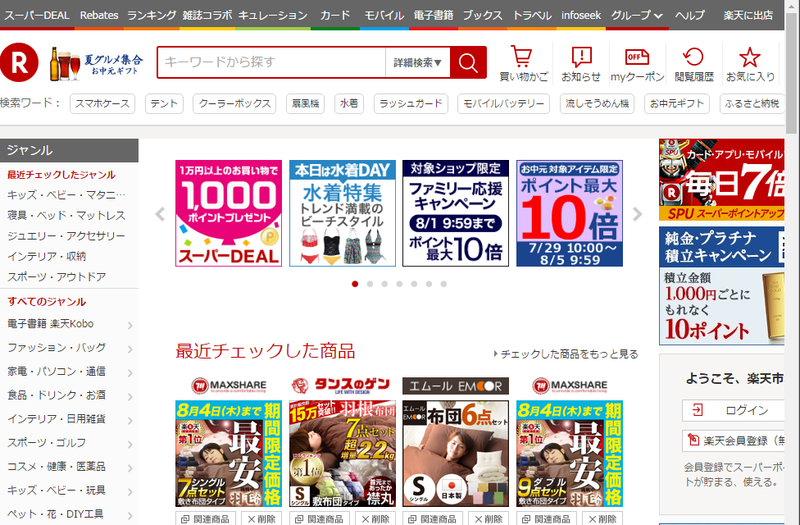This screenshot has height=525, width=800.
Task: Go to first carousel page dot
Action: [355, 284]
